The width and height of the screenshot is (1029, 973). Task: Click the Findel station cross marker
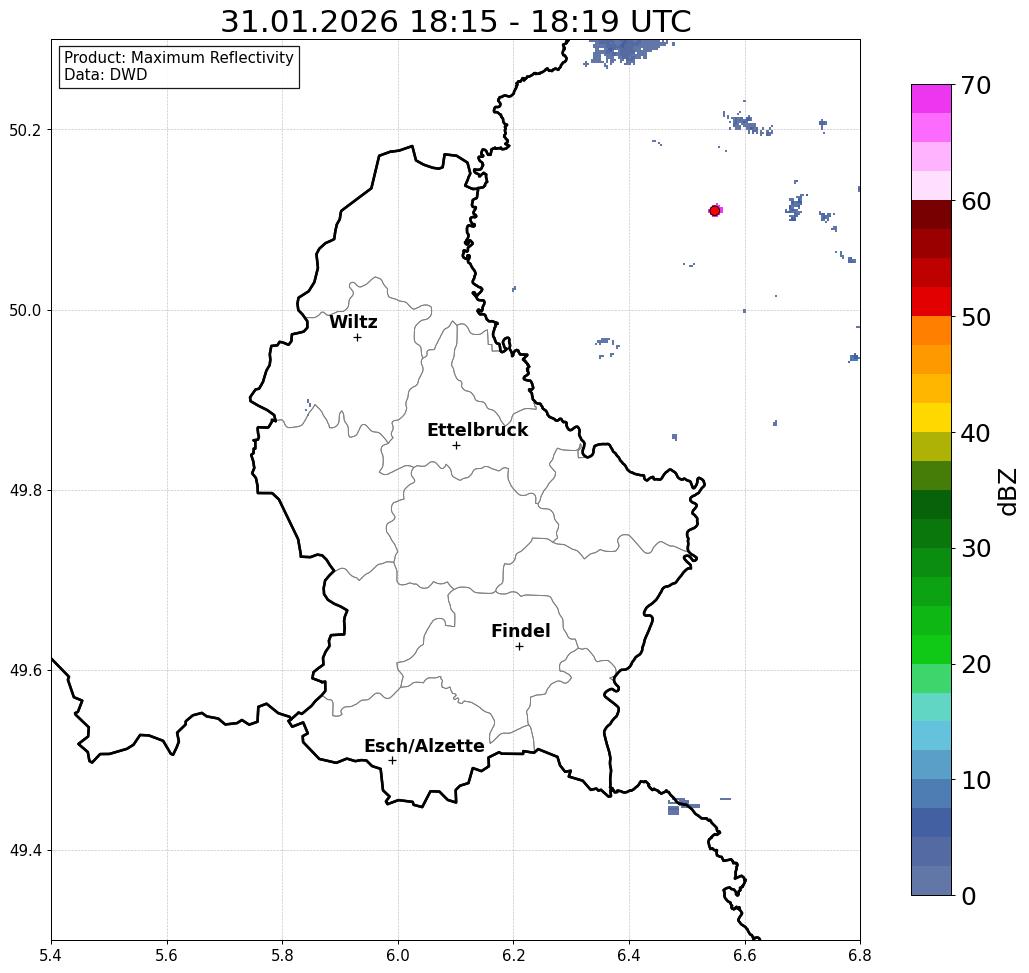(519, 647)
